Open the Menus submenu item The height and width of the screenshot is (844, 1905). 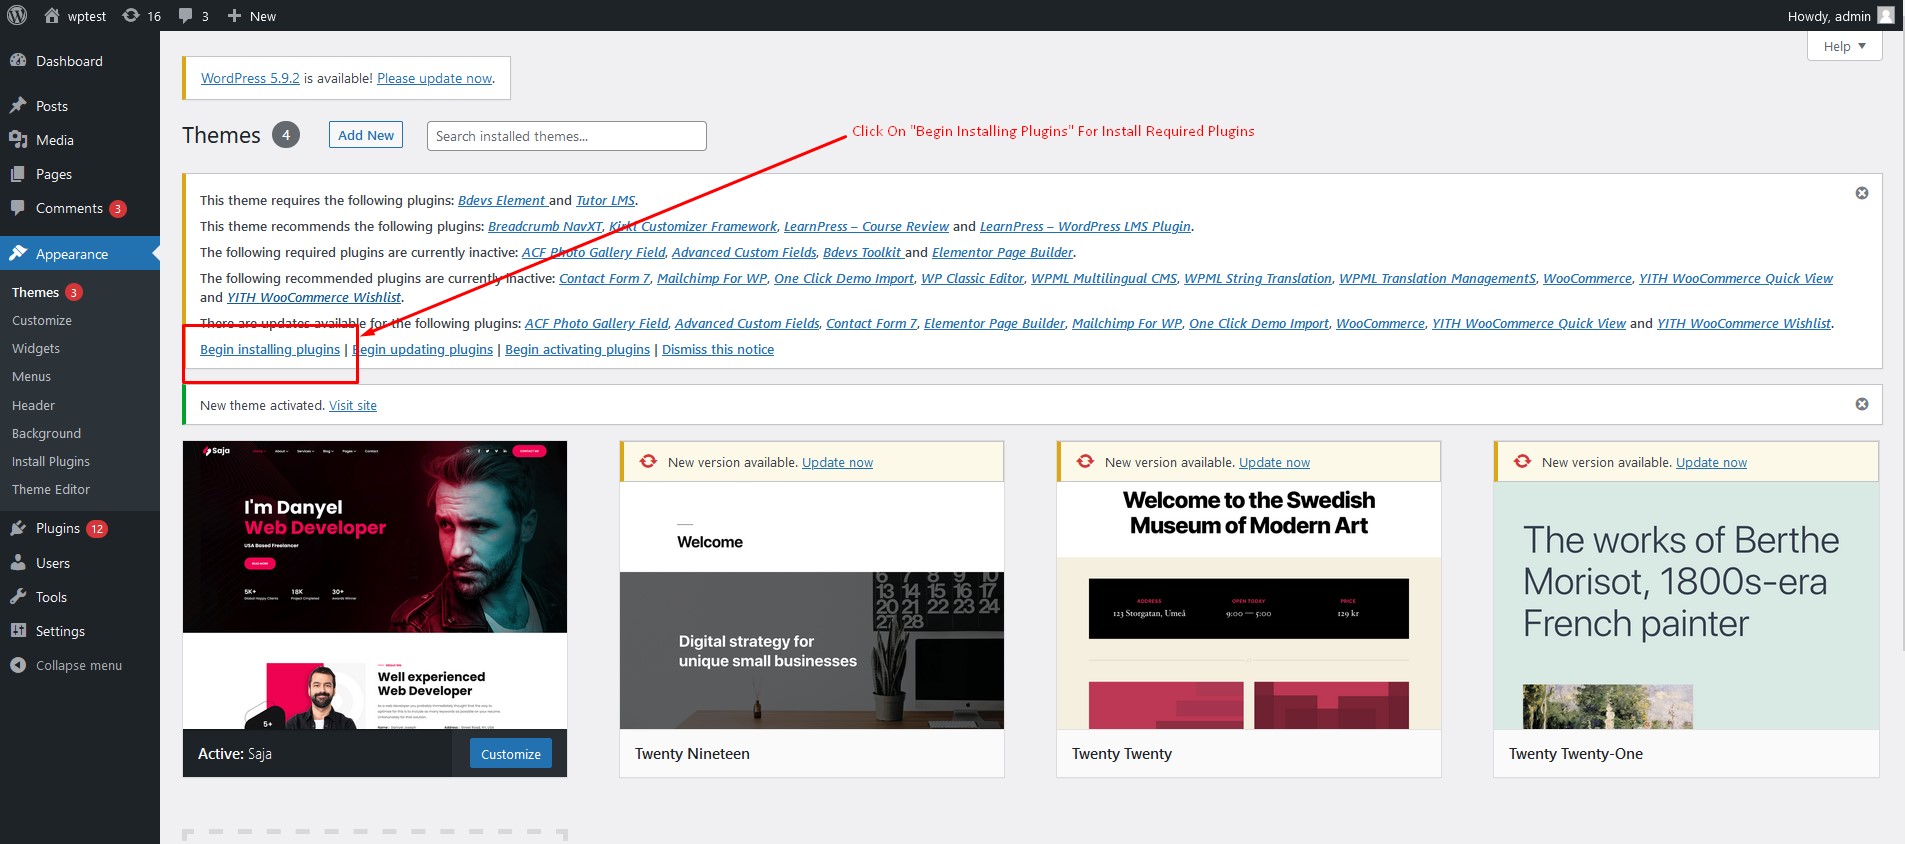[31, 376]
